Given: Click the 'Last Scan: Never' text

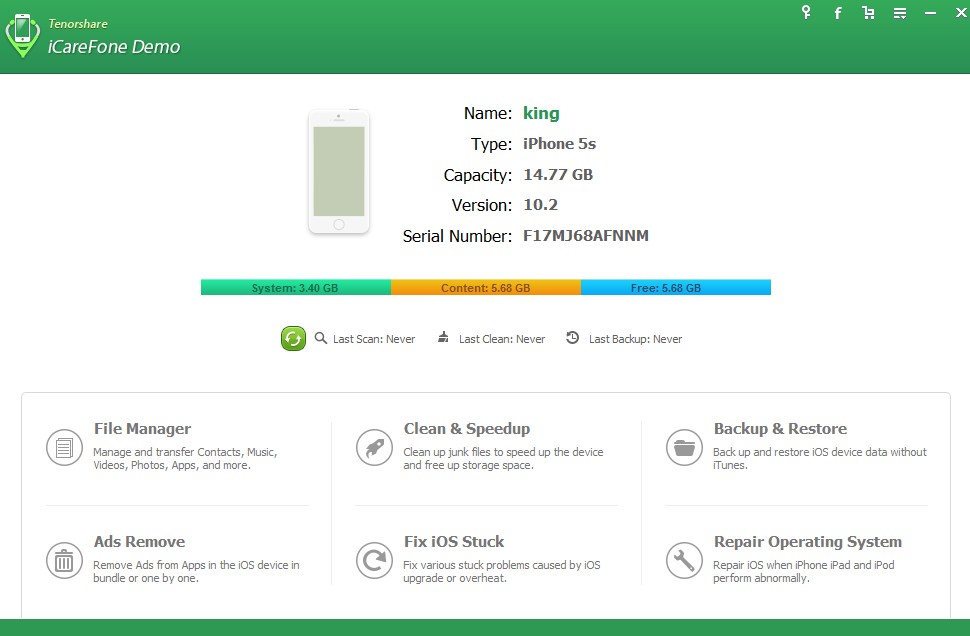Looking at the screenshot, I should click(x=374, y=339).
